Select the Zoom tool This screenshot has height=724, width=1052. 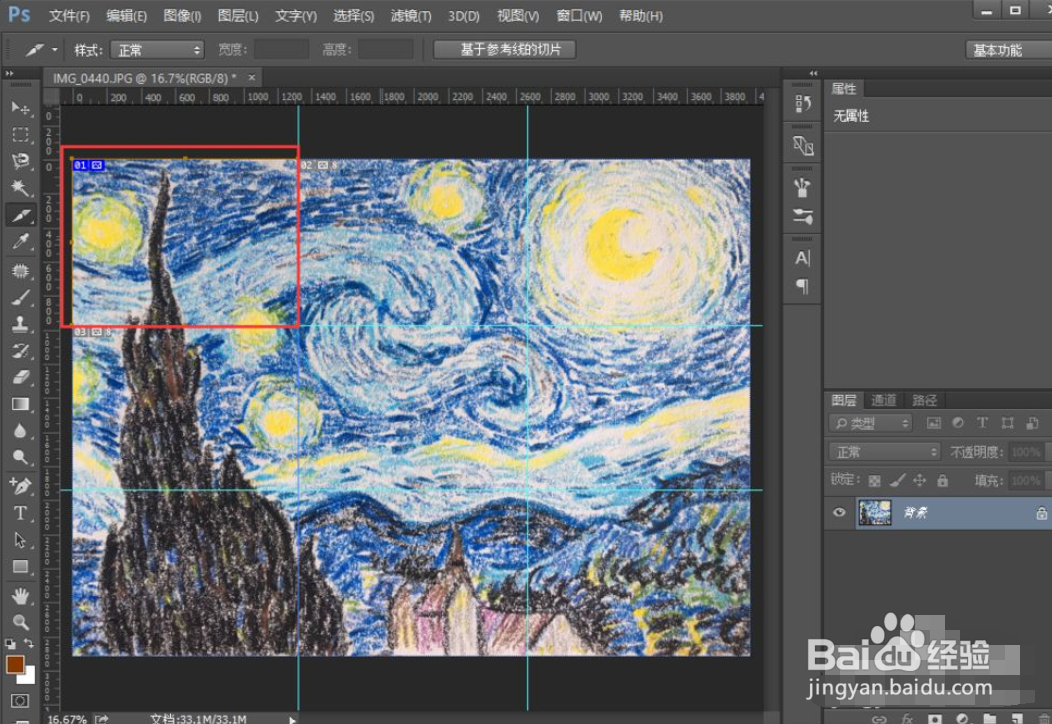coord(20,622)
